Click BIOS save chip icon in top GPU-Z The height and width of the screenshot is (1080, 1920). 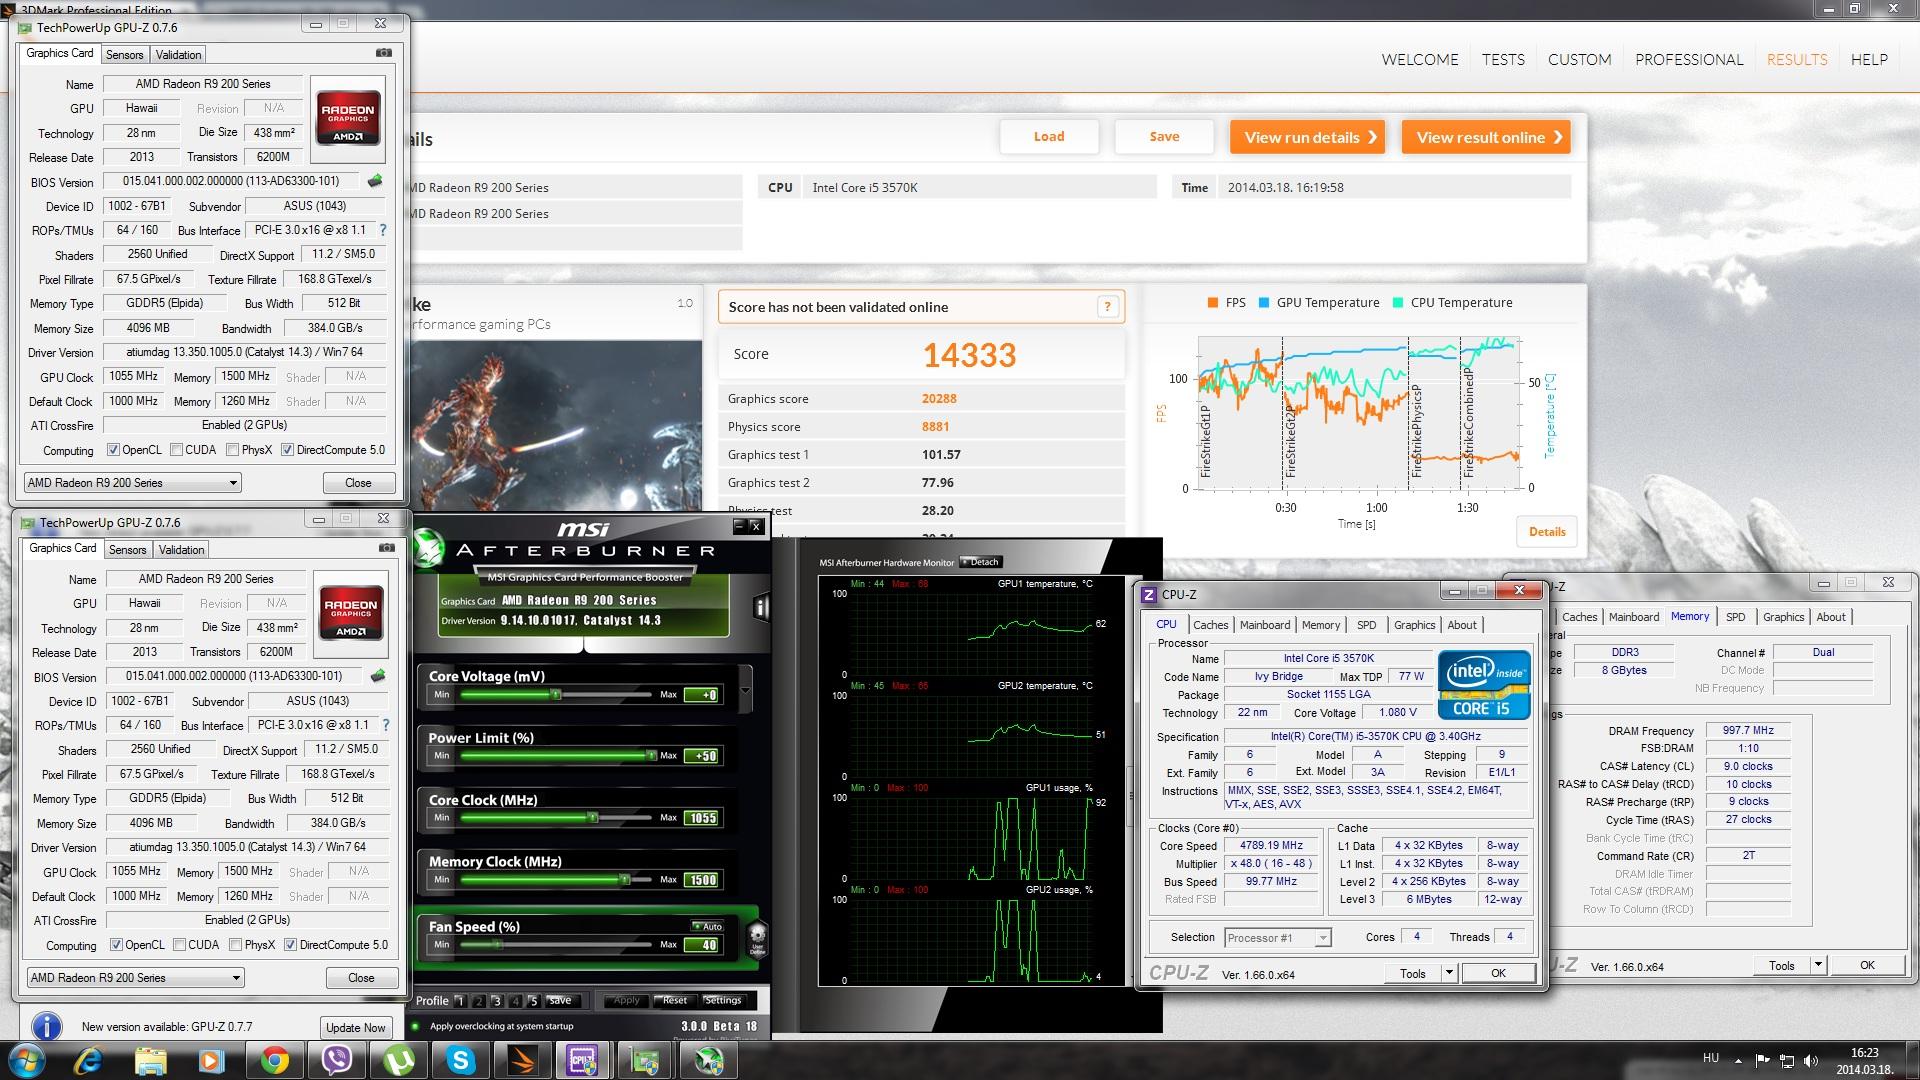tap(376, 181)
